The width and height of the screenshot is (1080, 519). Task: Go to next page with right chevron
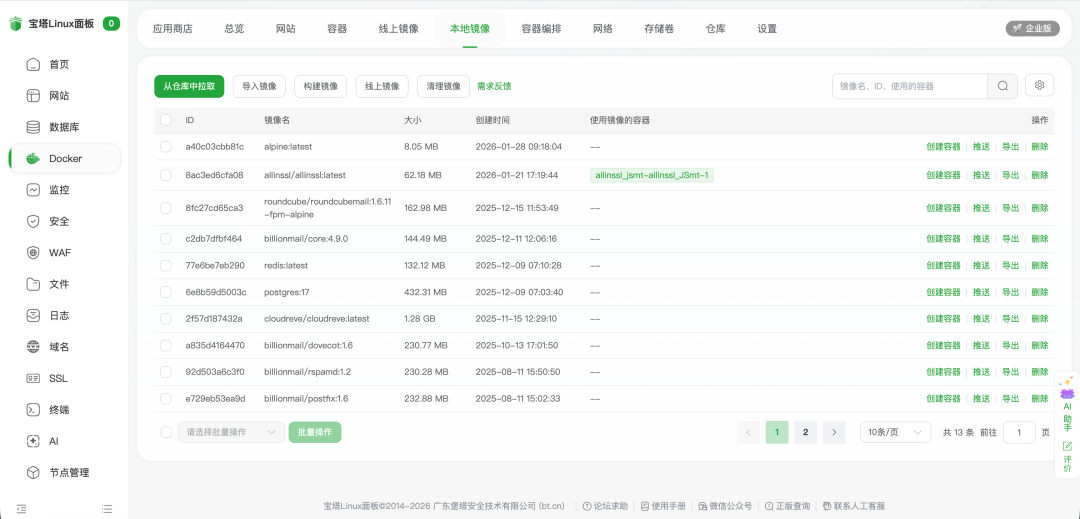tap(834, 432)
